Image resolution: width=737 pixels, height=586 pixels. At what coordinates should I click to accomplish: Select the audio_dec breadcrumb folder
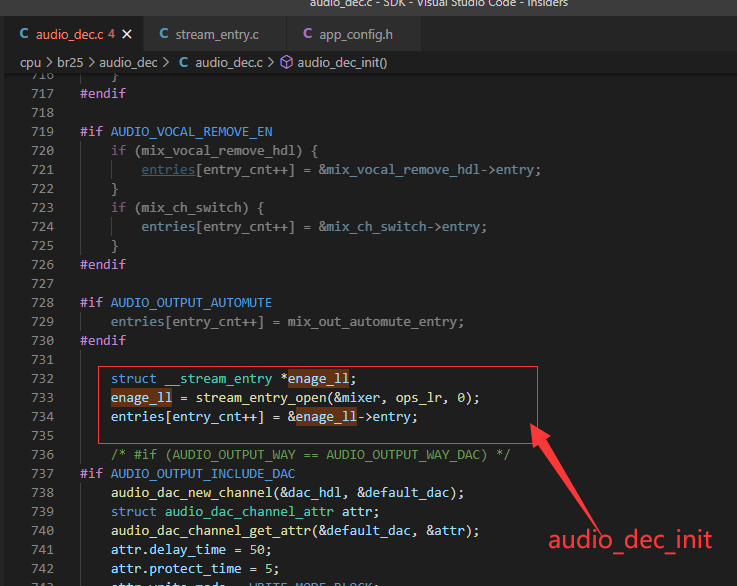point(128,63)
